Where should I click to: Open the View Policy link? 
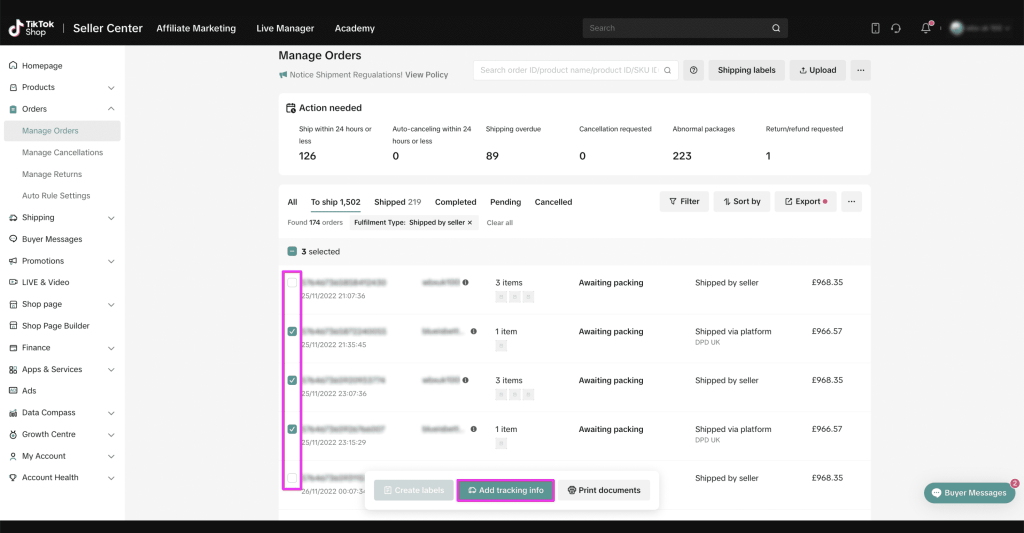pos(427,75)
